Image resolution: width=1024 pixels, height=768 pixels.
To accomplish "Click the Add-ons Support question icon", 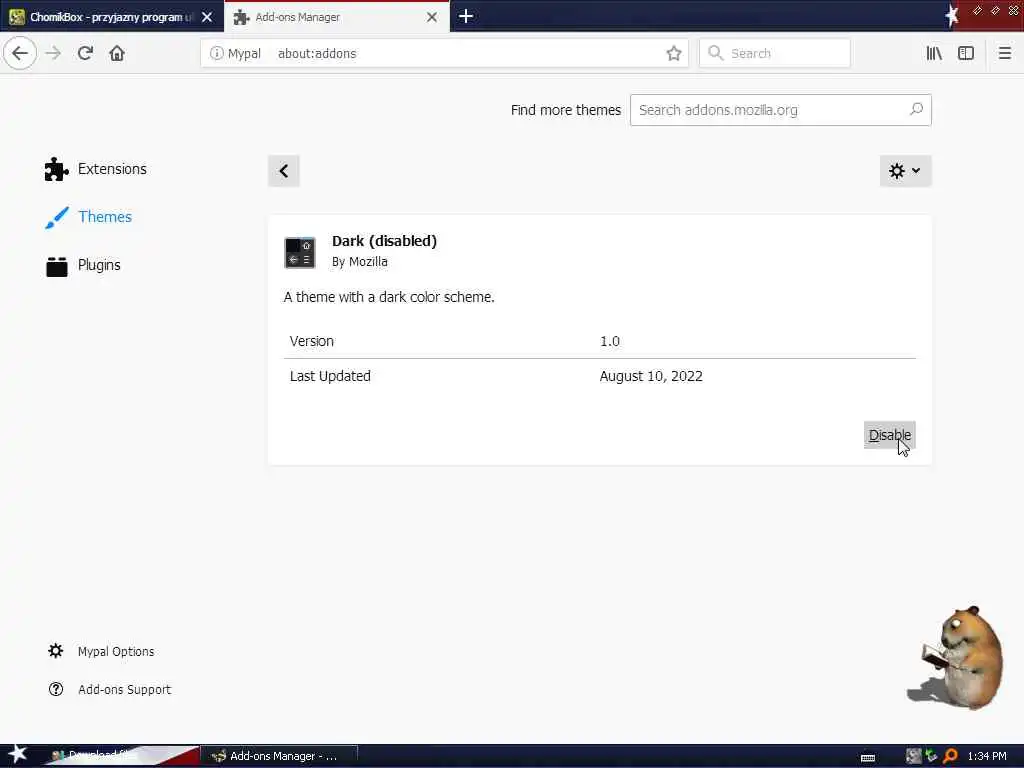I will [x=56, y=689].
